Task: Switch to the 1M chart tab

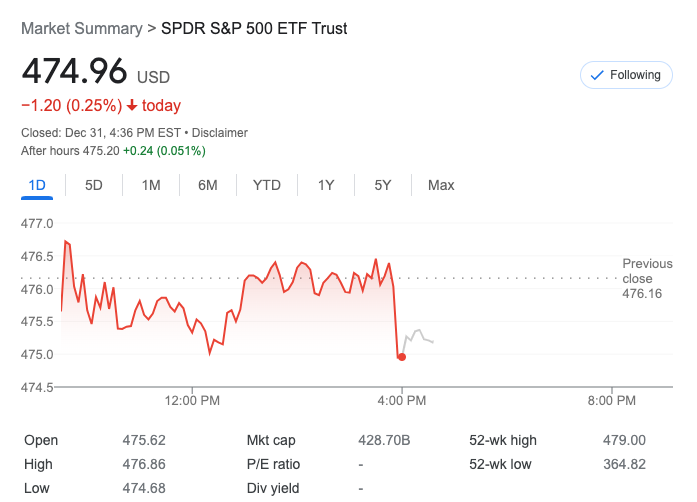Action: (x=151, y=185)
